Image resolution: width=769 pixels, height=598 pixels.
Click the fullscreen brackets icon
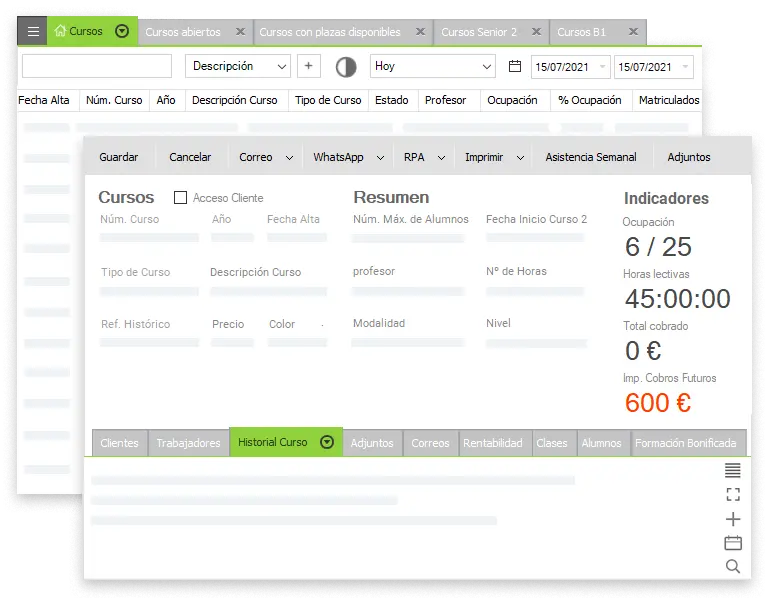pos(733,495)
